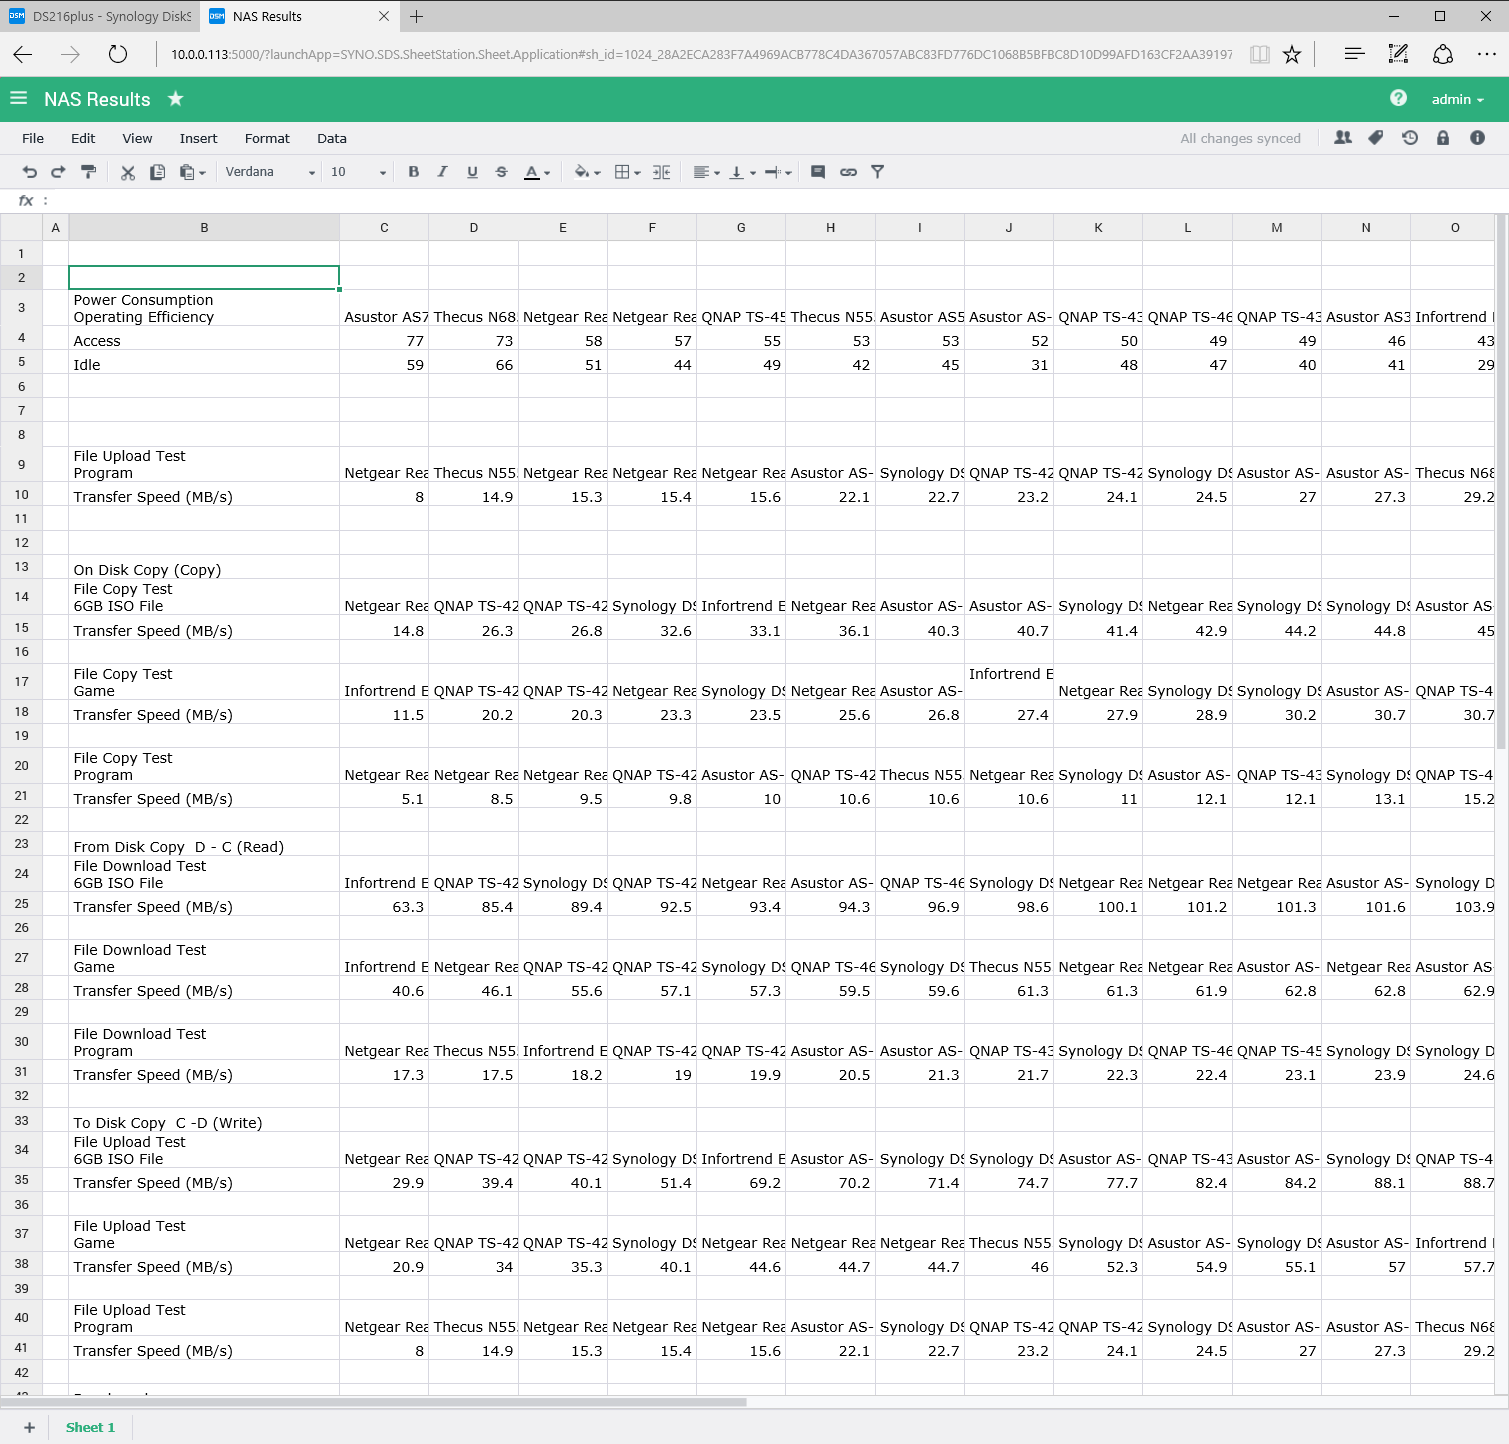This screenshot has height=1444, width=1509.
Task: Open the Format menu
Action: point(267,138)
